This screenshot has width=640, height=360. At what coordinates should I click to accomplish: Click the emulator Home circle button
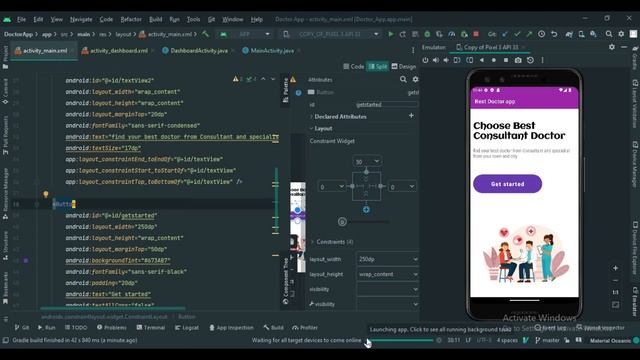(494, 60)
